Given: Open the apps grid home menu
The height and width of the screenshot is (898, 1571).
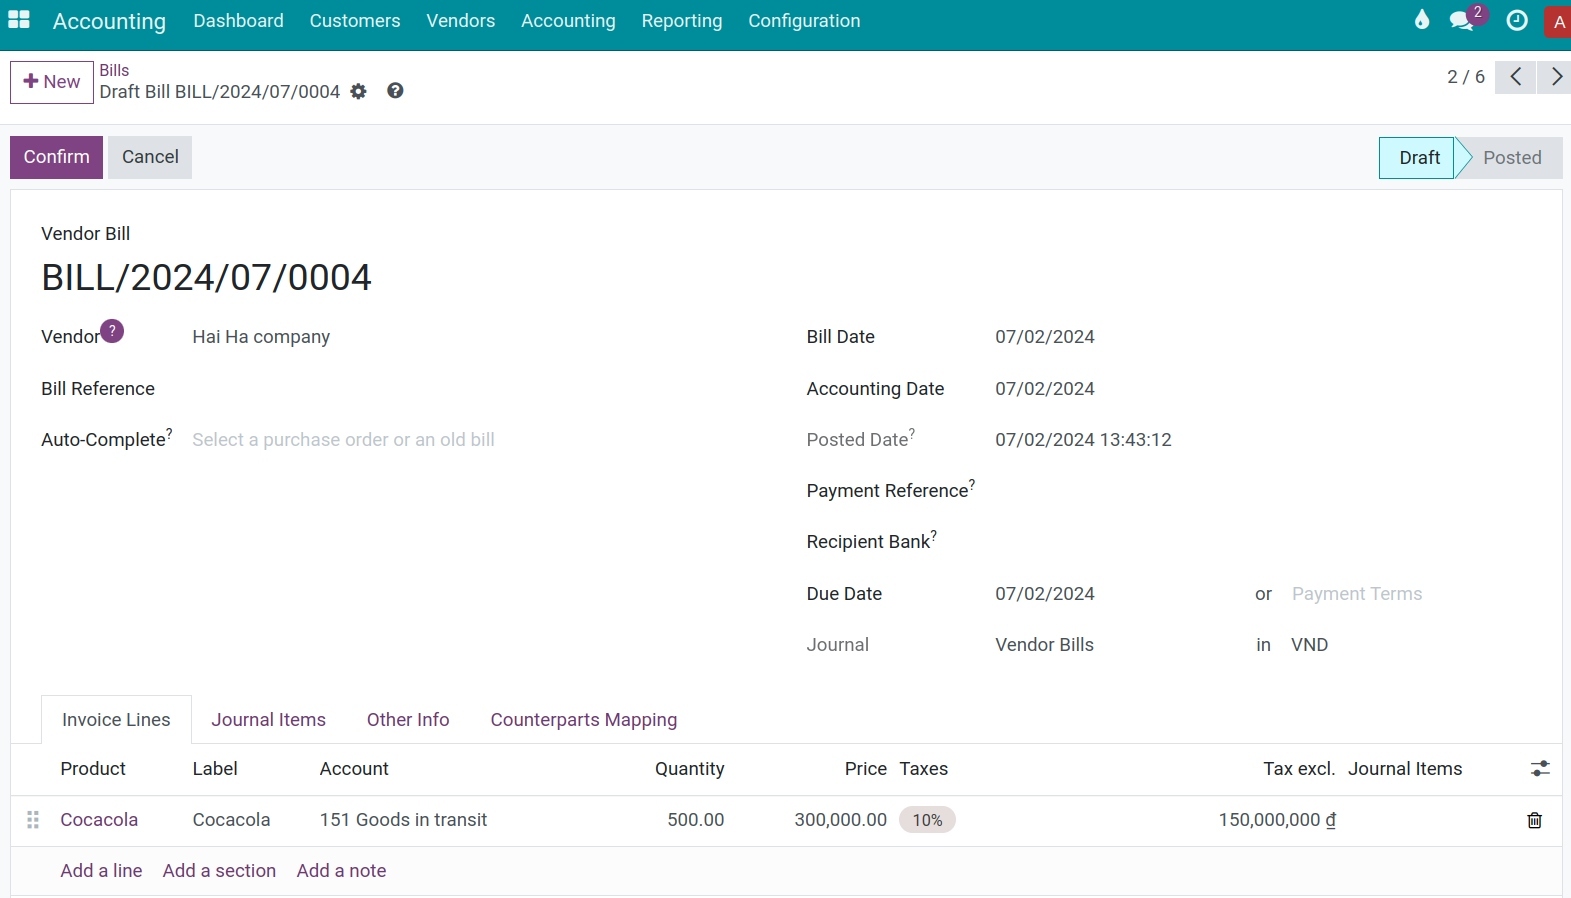Looking at the screenshot, I should click(x=19, y=20).
